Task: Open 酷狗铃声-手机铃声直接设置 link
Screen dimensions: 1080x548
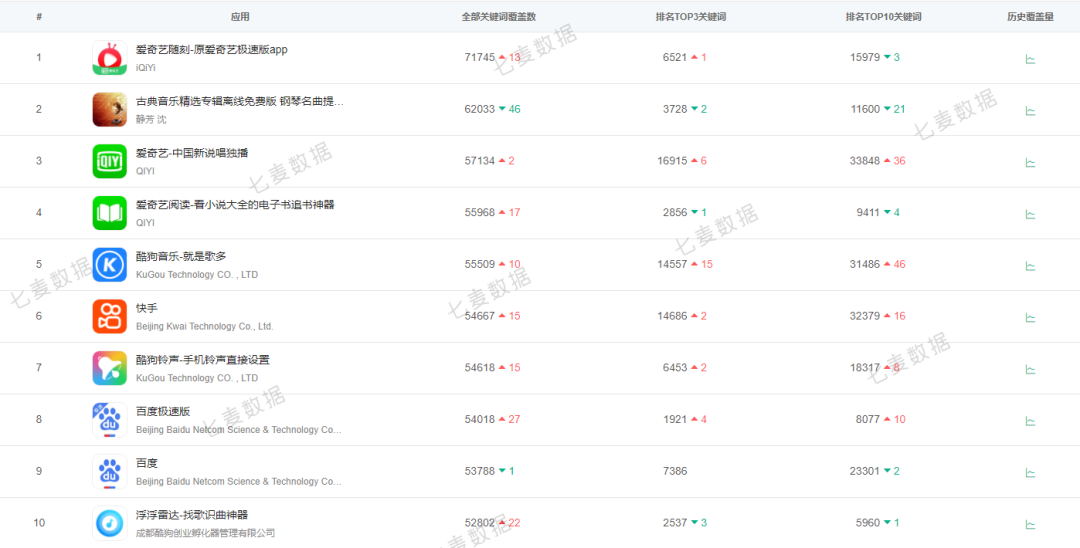Action: point(202,359)
